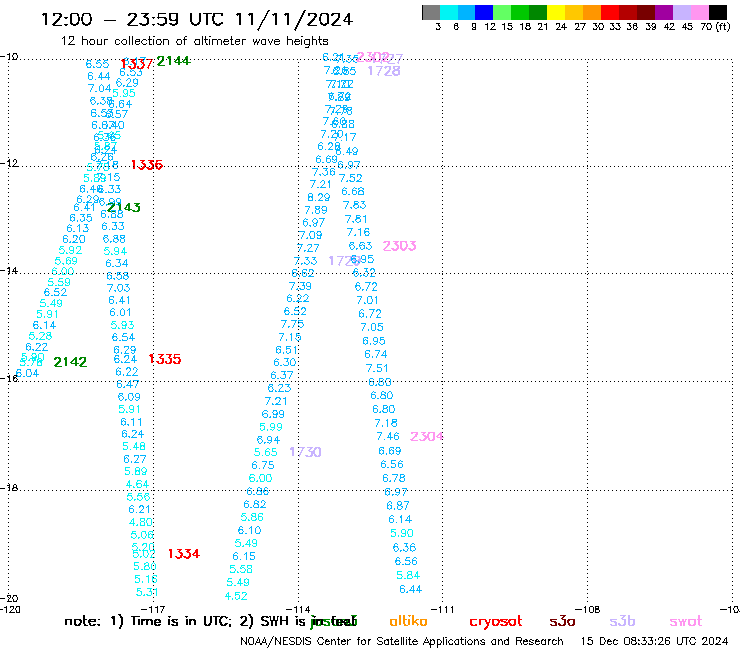Image resolution: width=740 pixels, height=650 pixels.
Task: Click the green "2142" time label
Action: coord(70,362)
